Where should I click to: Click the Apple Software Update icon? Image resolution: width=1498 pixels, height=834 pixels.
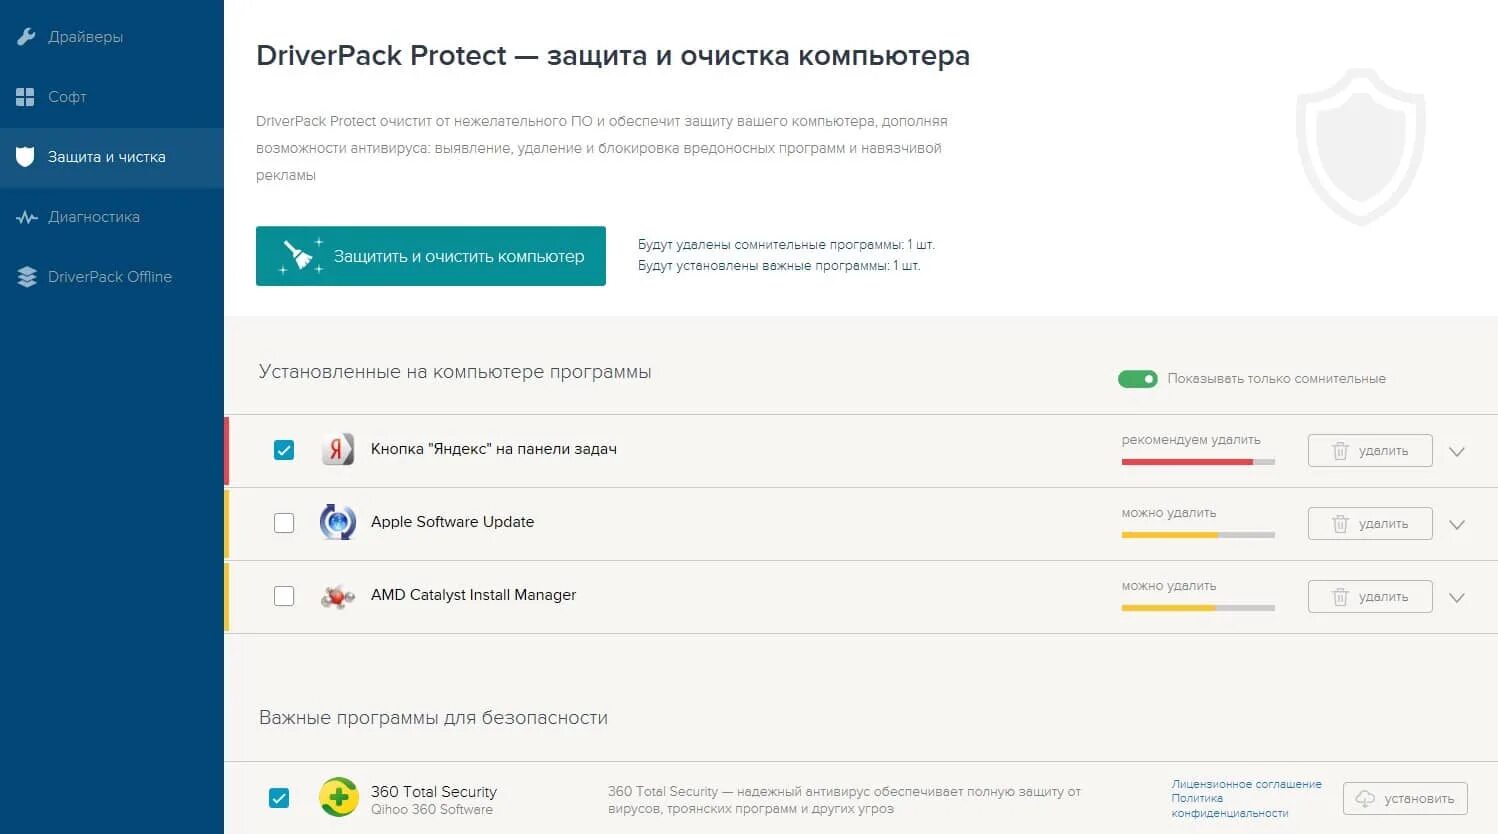click(x=337, y=522)
